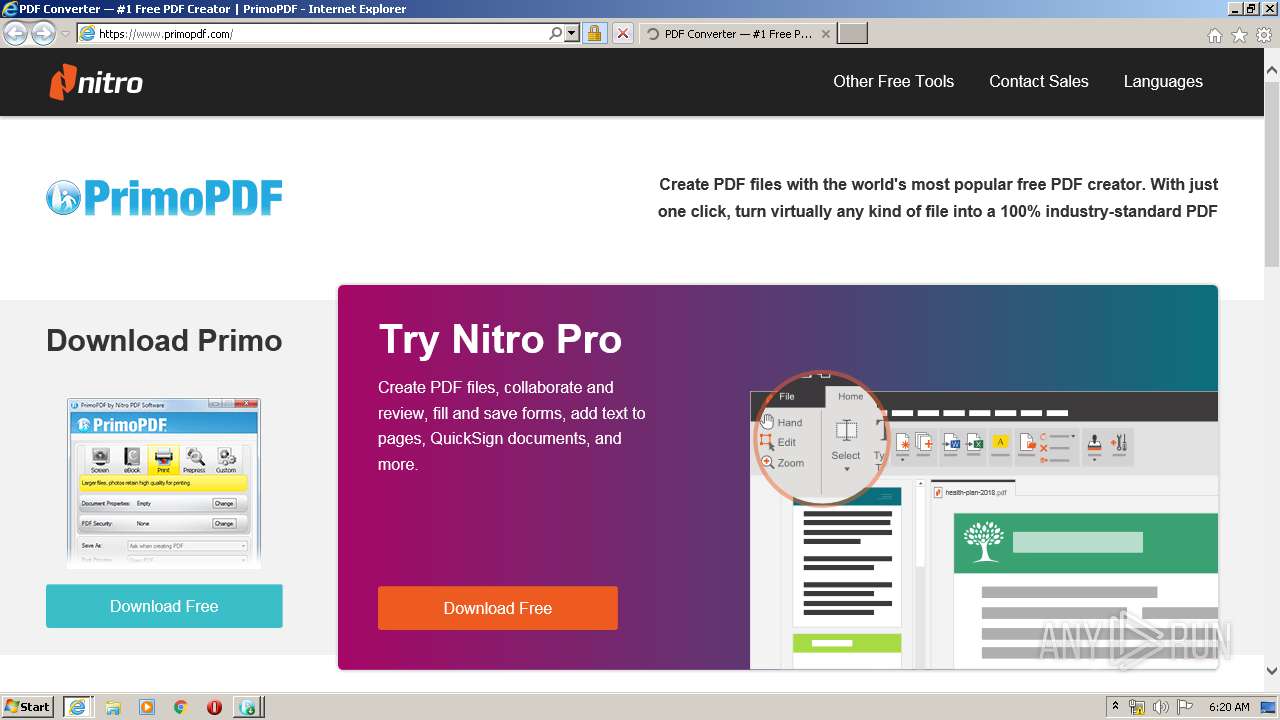Show hidden system tray icons
Screen dimensions: 1280x720
tap(1116, 707)
